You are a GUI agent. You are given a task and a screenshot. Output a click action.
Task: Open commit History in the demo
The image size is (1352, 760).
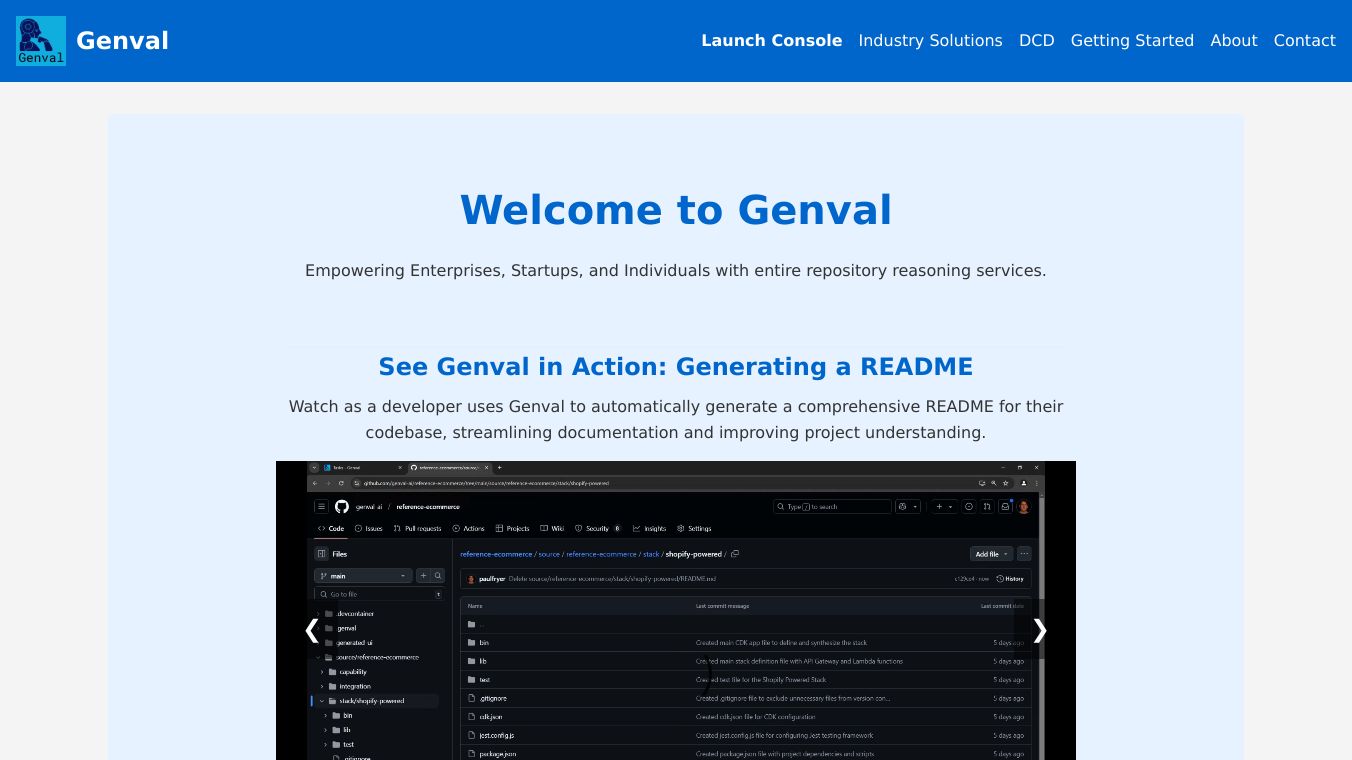click(x=1010, y=579)
